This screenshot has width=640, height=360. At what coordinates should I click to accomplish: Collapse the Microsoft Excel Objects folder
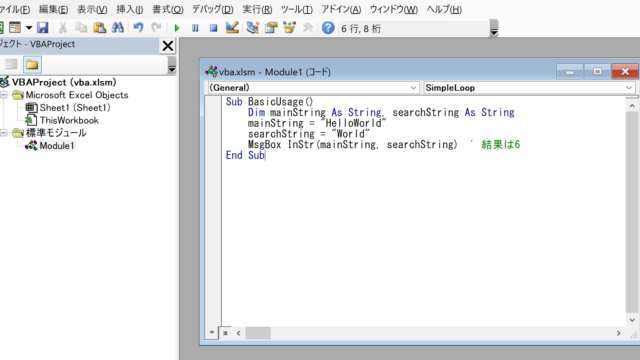pyautogui.click(x=4, y=95)
